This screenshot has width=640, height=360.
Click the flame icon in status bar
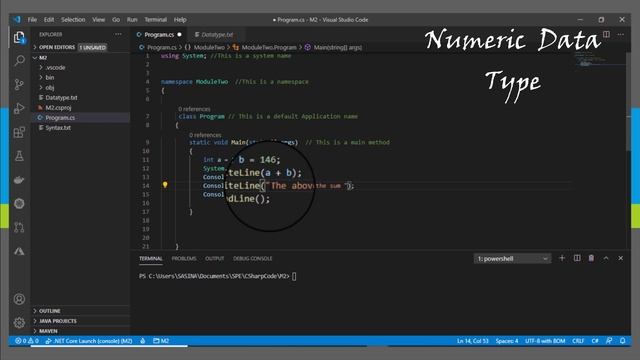(143, 341)
